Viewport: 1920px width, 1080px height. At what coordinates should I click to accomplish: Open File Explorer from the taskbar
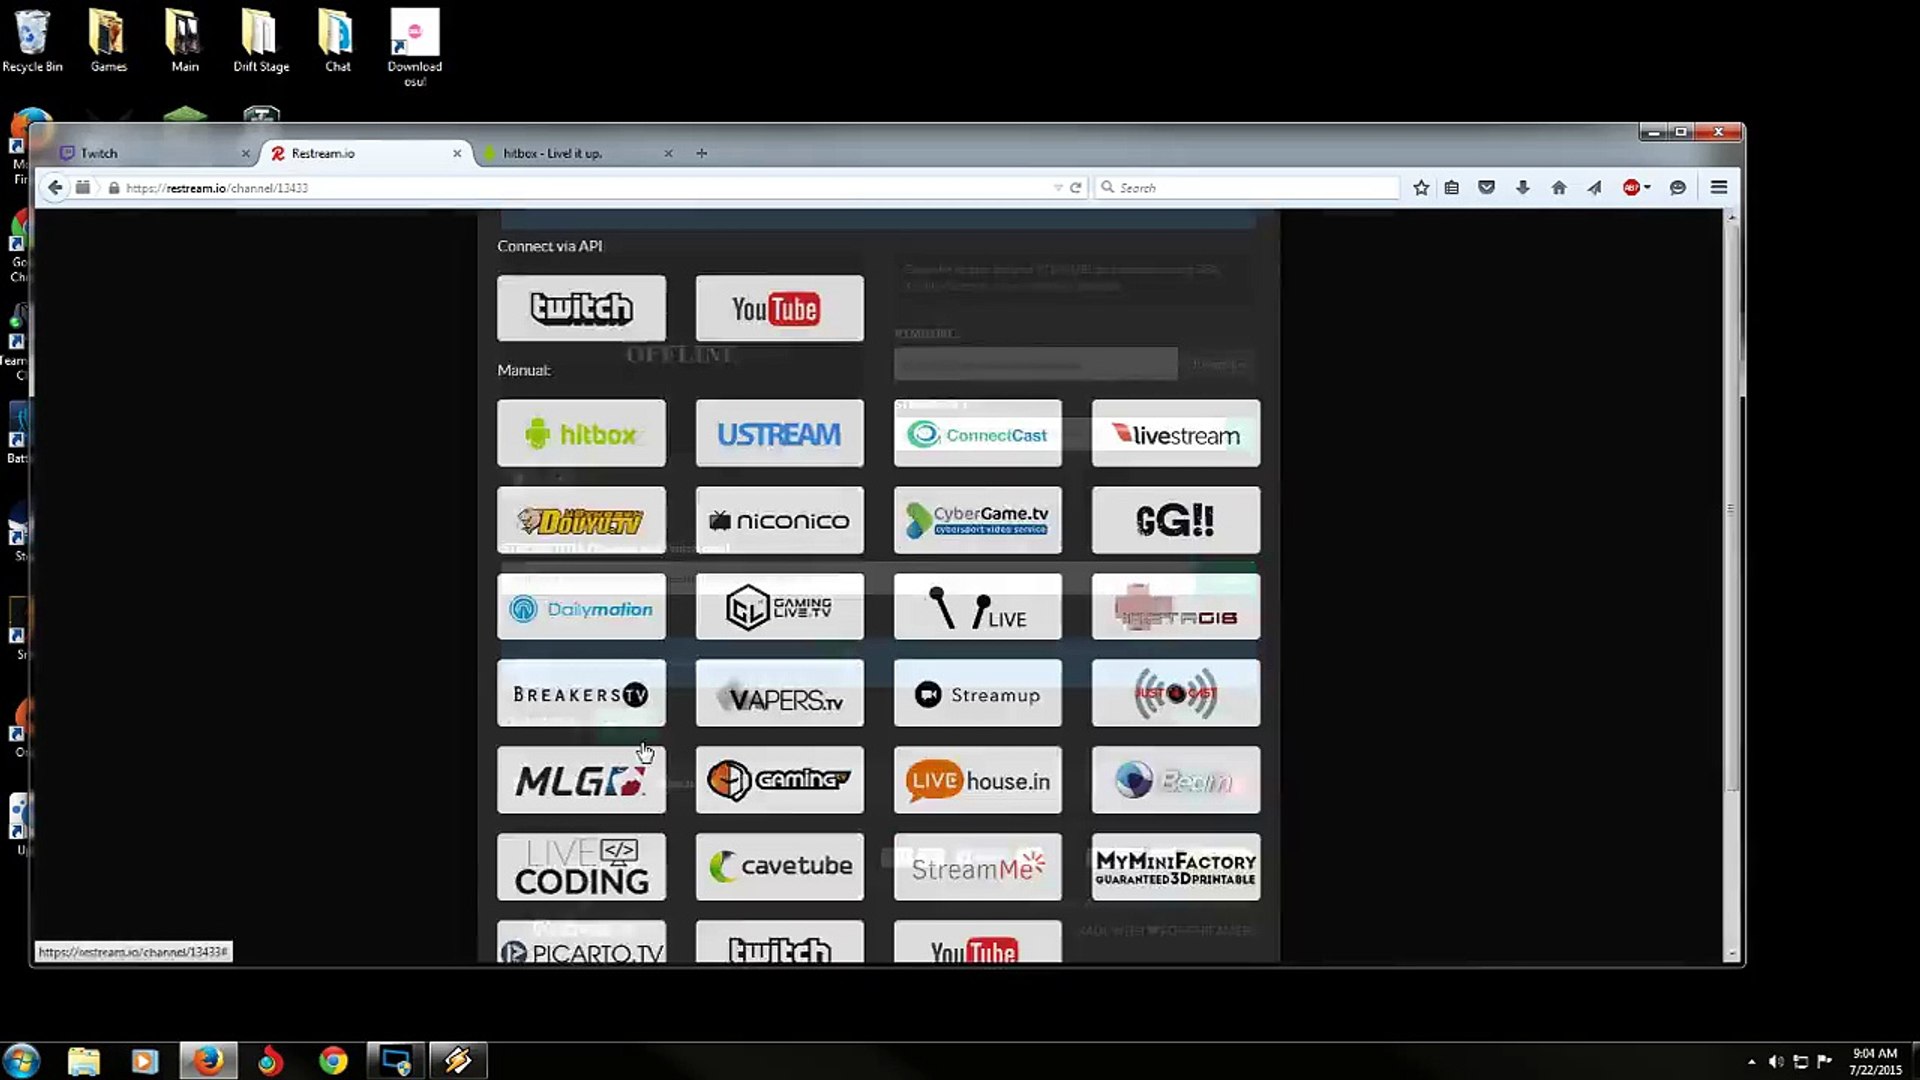(84, 1060)
